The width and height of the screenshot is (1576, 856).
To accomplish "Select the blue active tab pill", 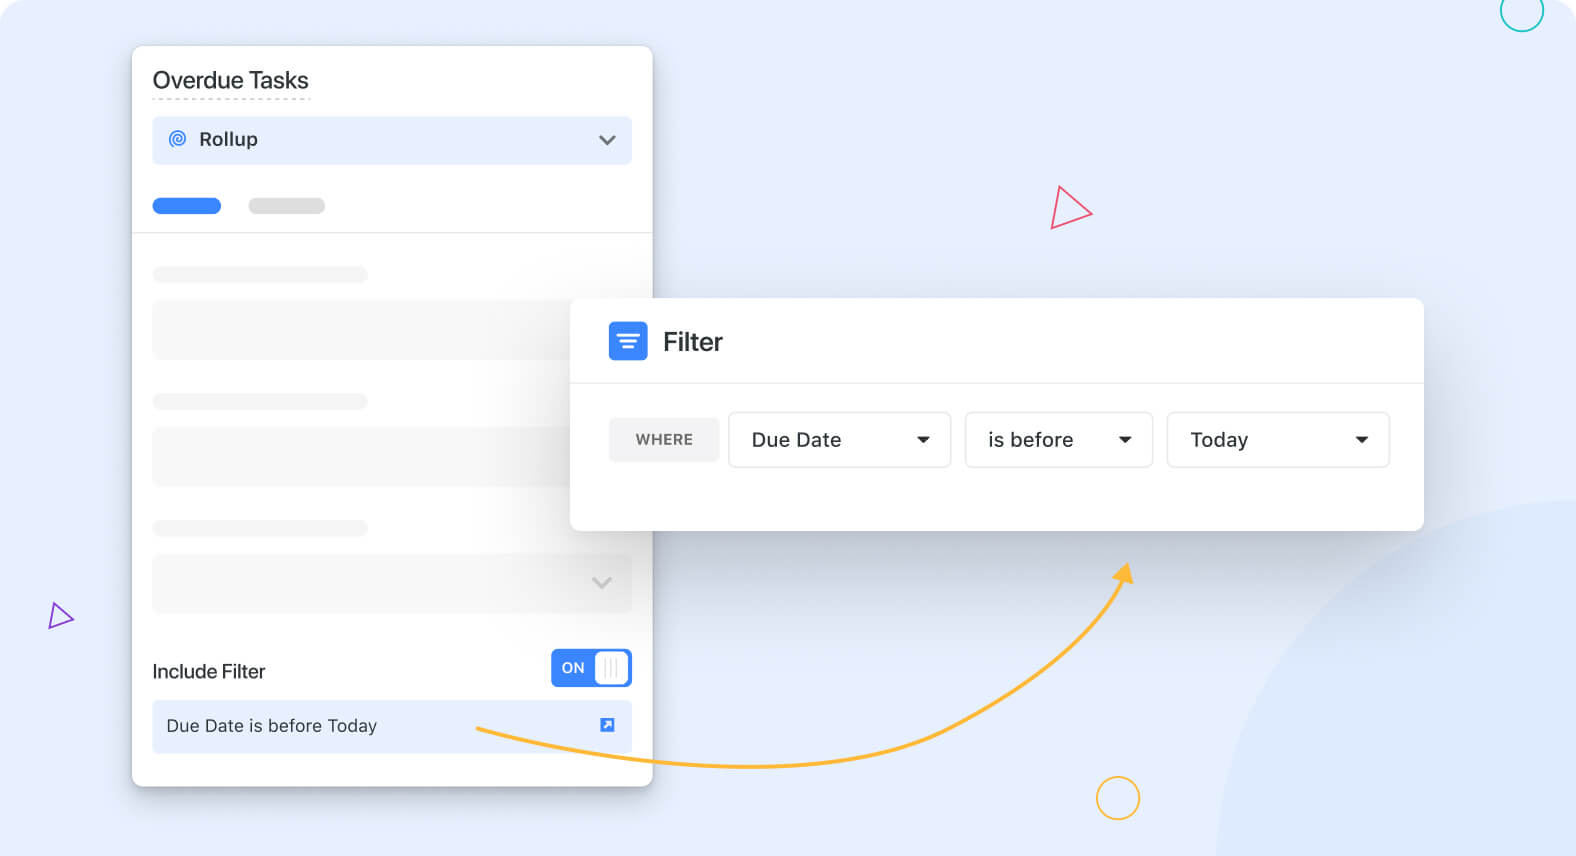I will (x=187, y=206).
